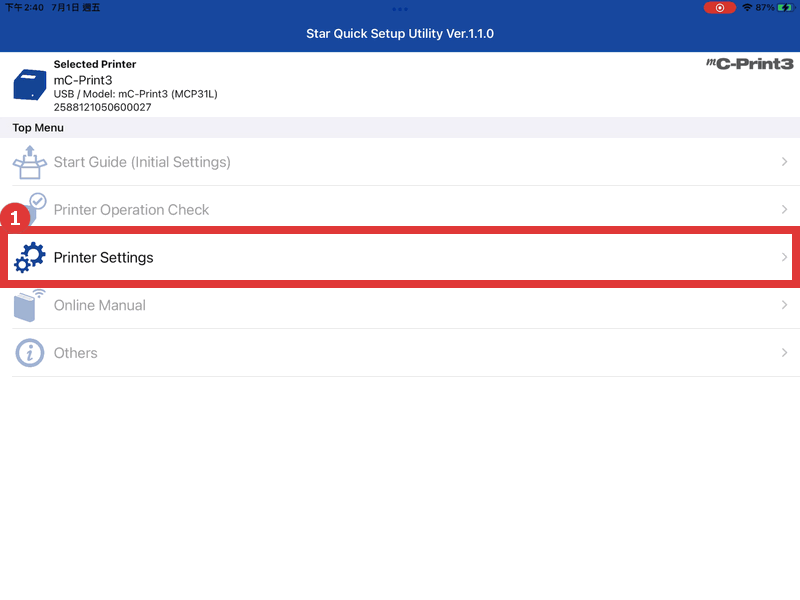The width and height of the screenshot is (800, 600).
Task: Tap the three-dot multitasking handle
Action: pos(400,9)
